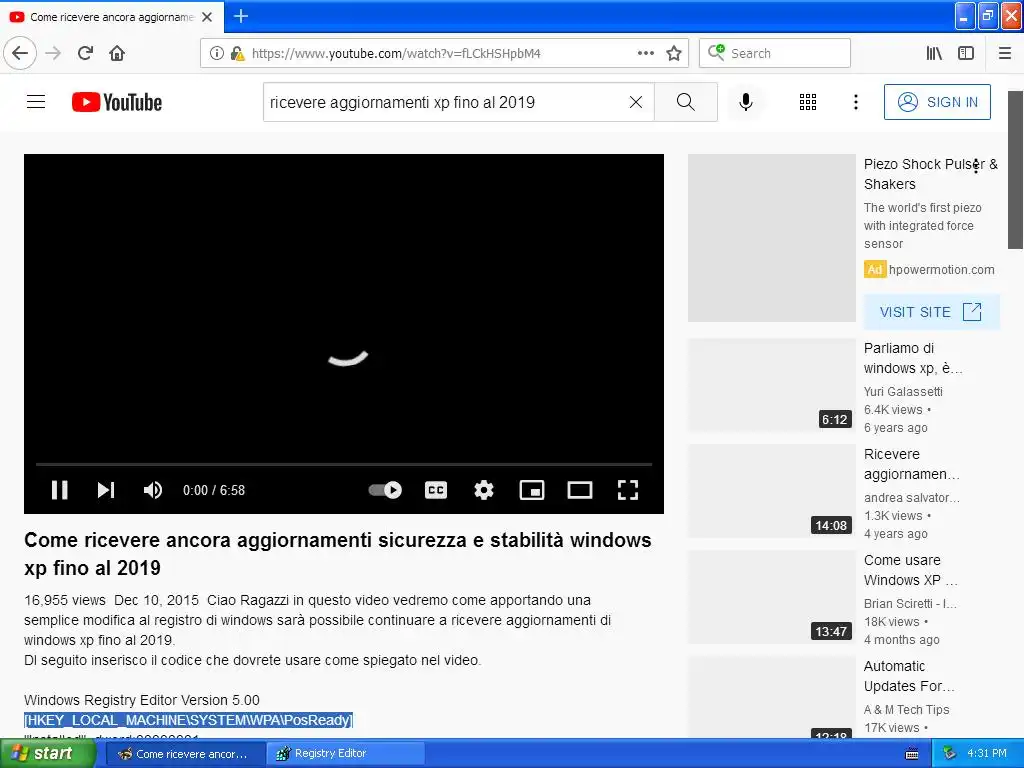
Task: Bookmark this page with the star
Action: click(674, 53)
